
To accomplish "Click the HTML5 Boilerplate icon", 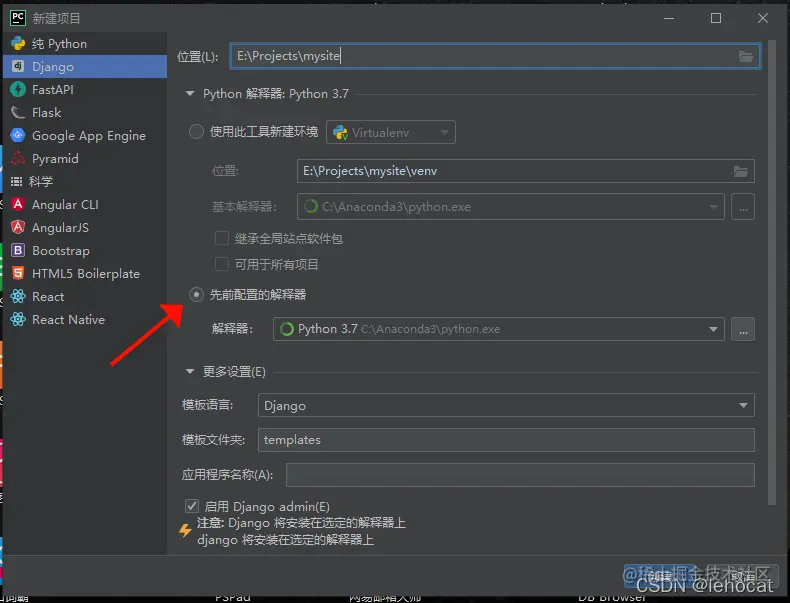I will [18, 274].
